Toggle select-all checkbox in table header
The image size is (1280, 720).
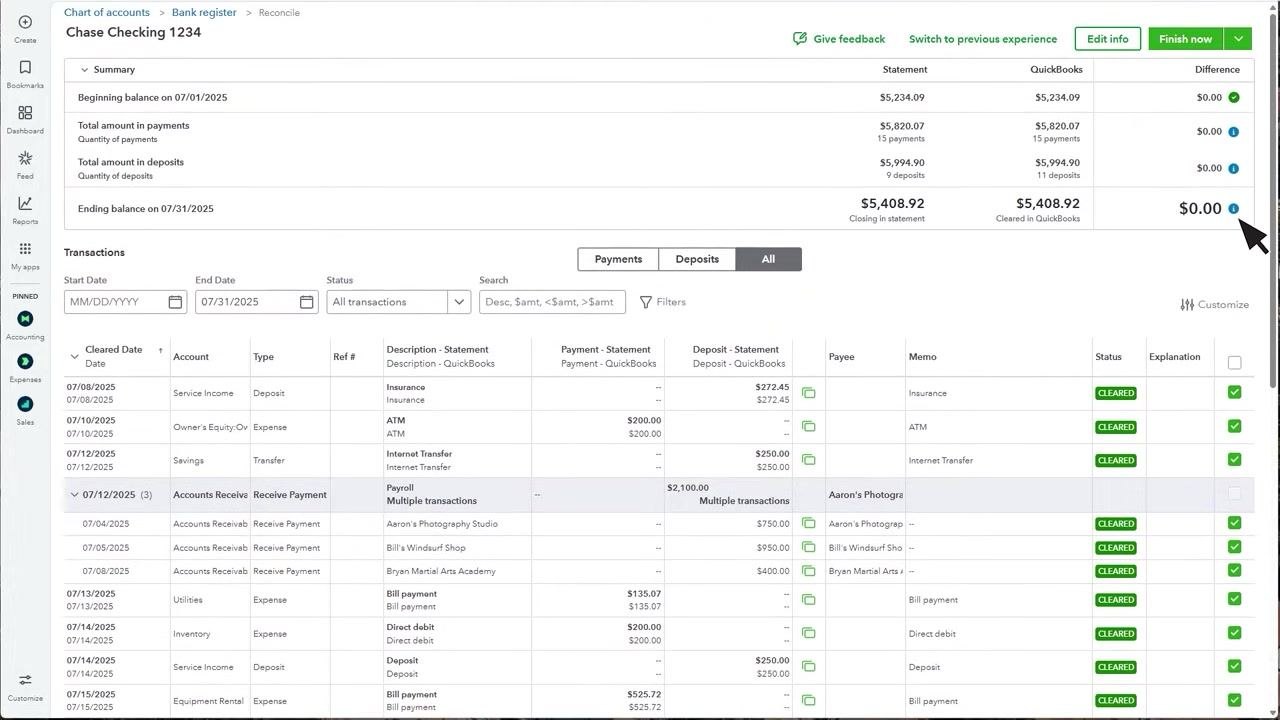tap(1234, 363)
